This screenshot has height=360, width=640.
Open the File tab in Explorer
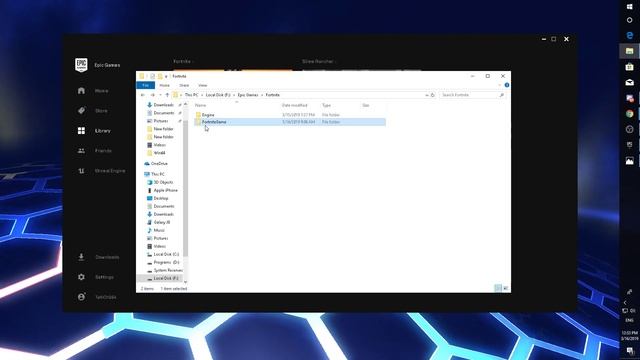click(x=145, y=85)
